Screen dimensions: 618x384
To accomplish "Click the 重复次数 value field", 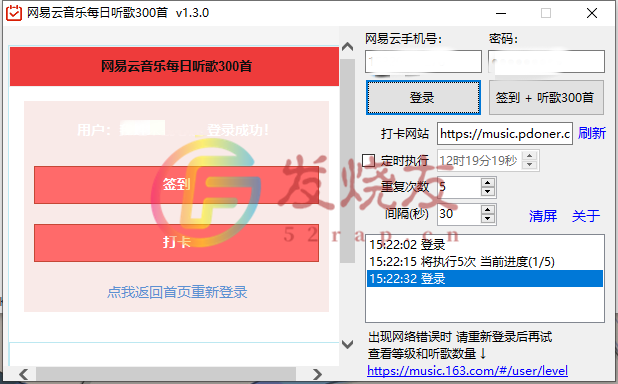I will coord(459,187).
